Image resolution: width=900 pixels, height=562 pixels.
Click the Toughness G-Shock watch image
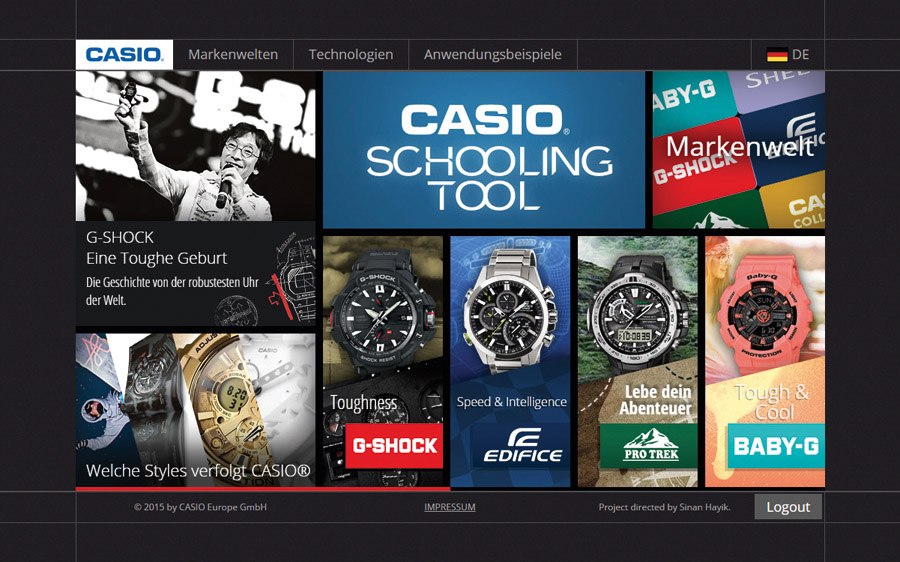click(383, 313)
